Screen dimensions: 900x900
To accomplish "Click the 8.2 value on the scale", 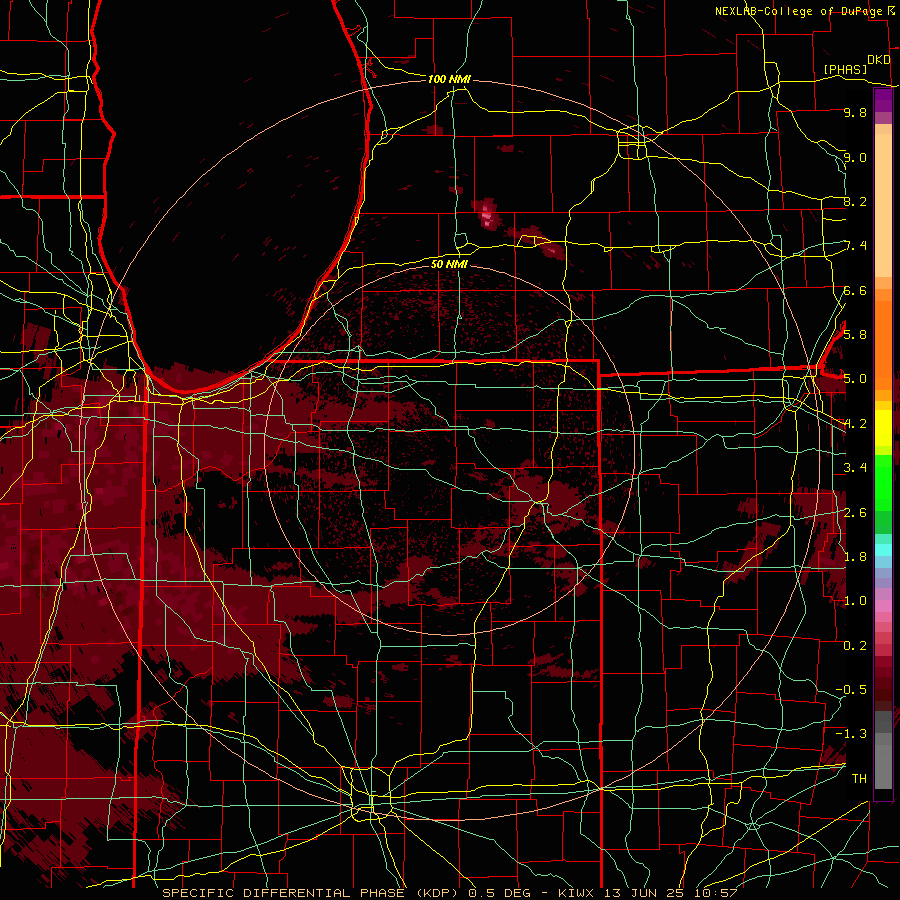I will pos(855,201).
